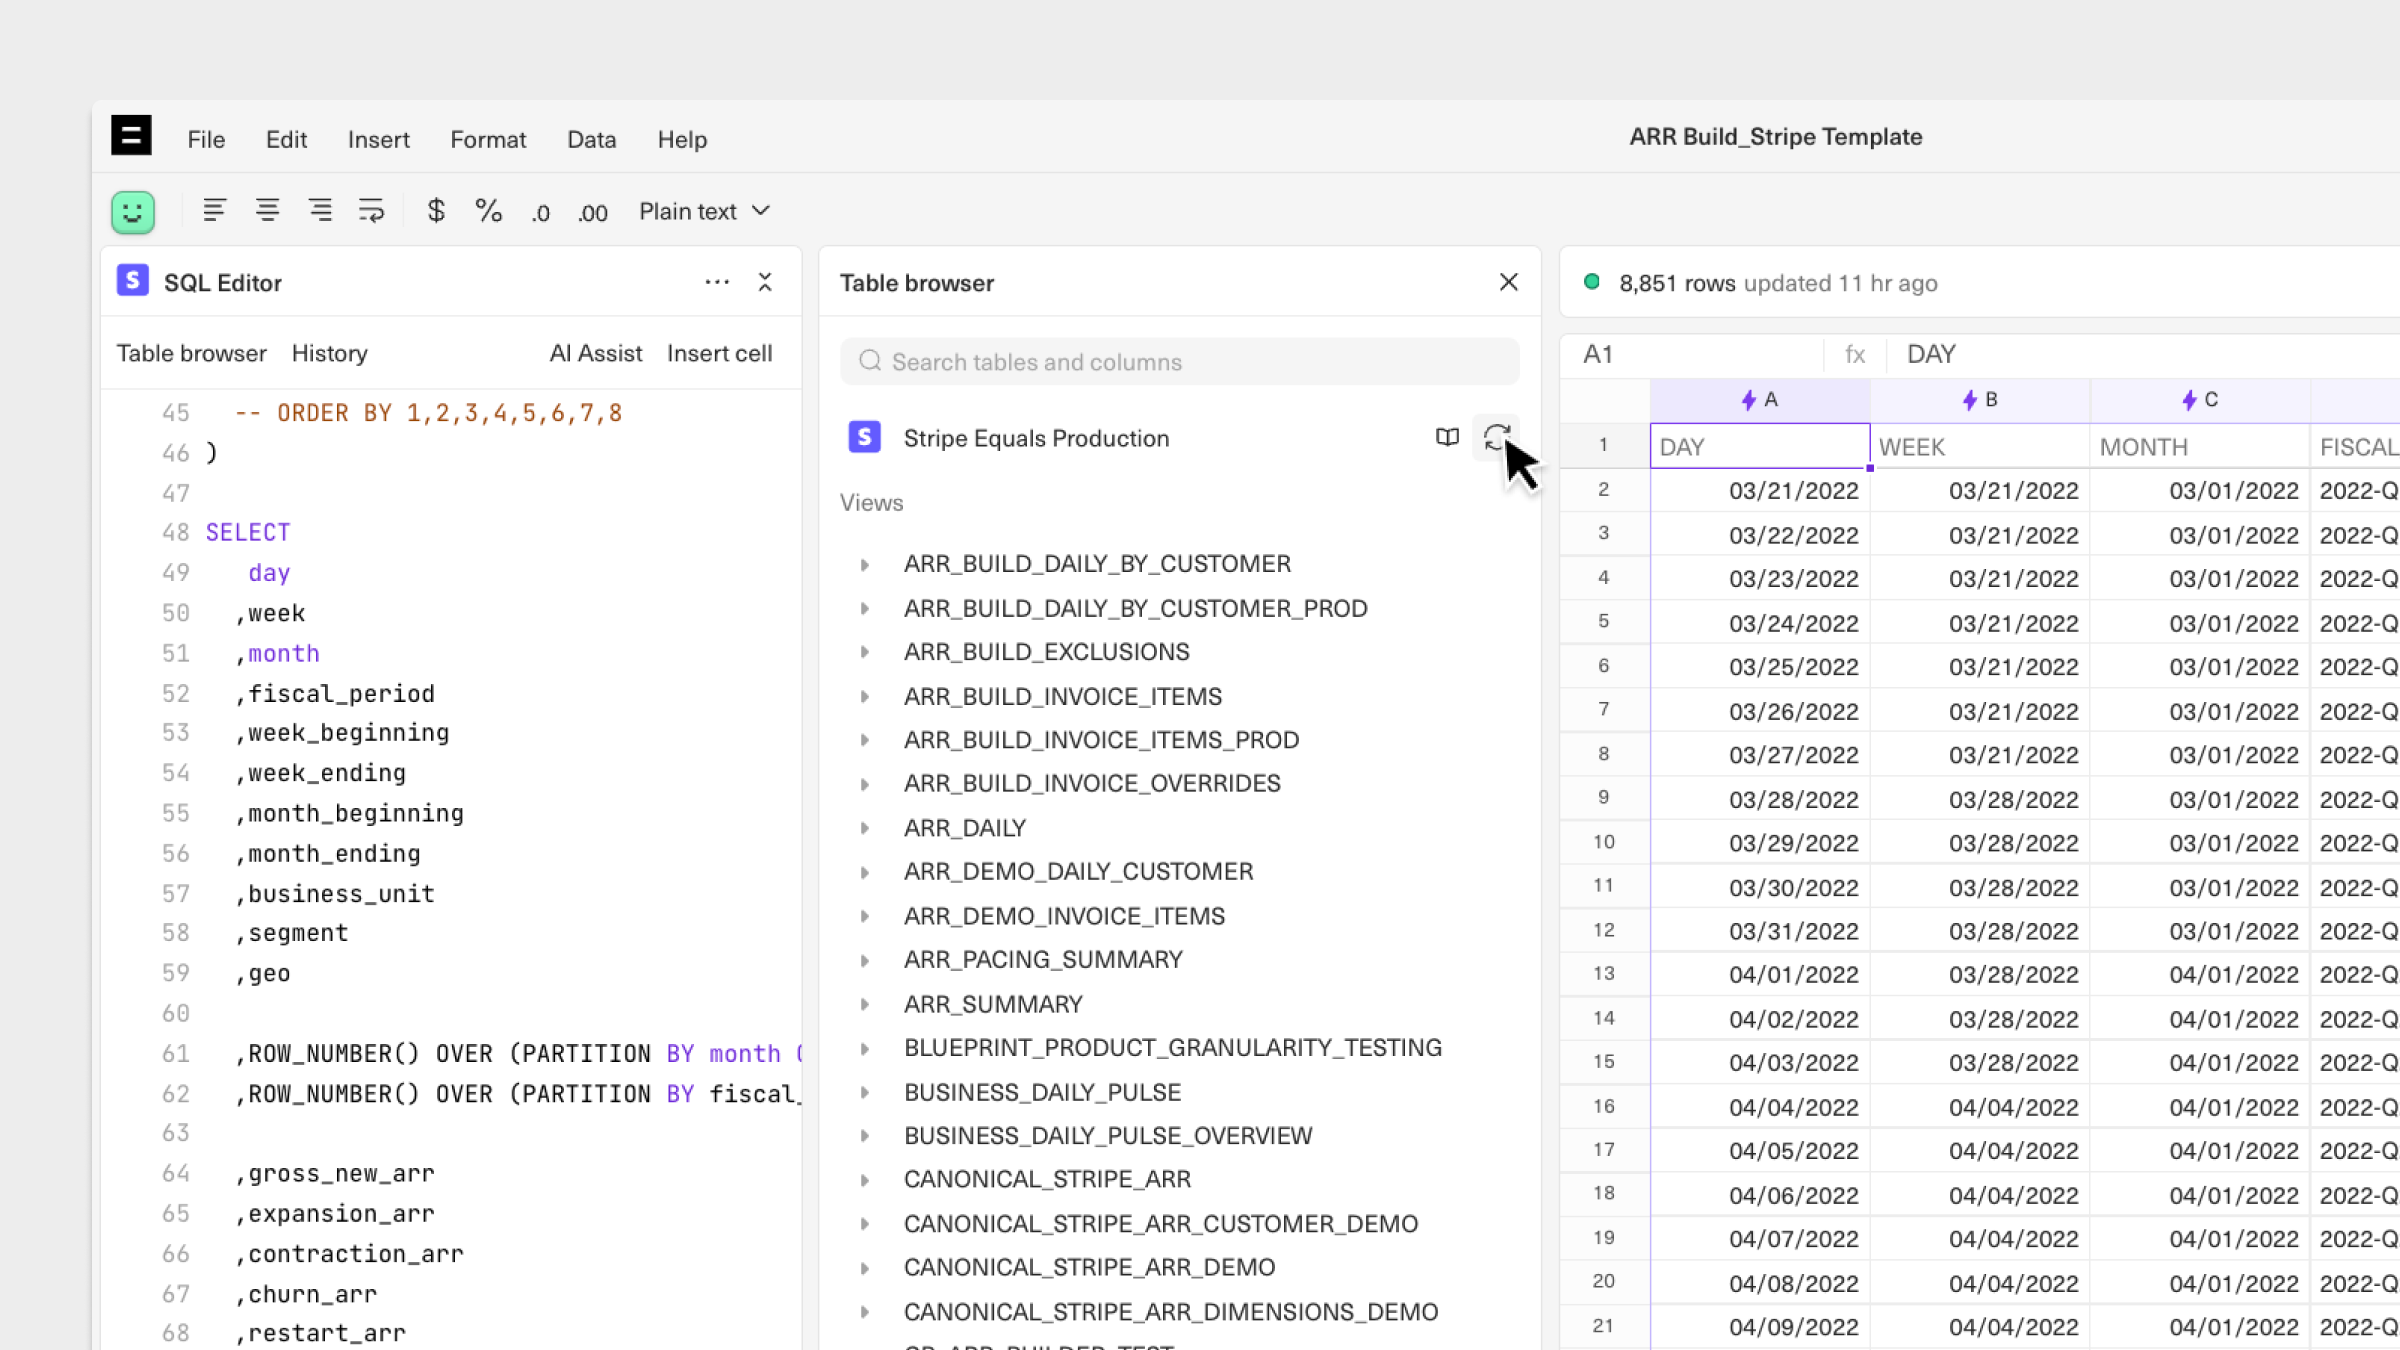Click the align center toolbar icon
This screenshot has width=2400, height=1350.
pos(267,211)
